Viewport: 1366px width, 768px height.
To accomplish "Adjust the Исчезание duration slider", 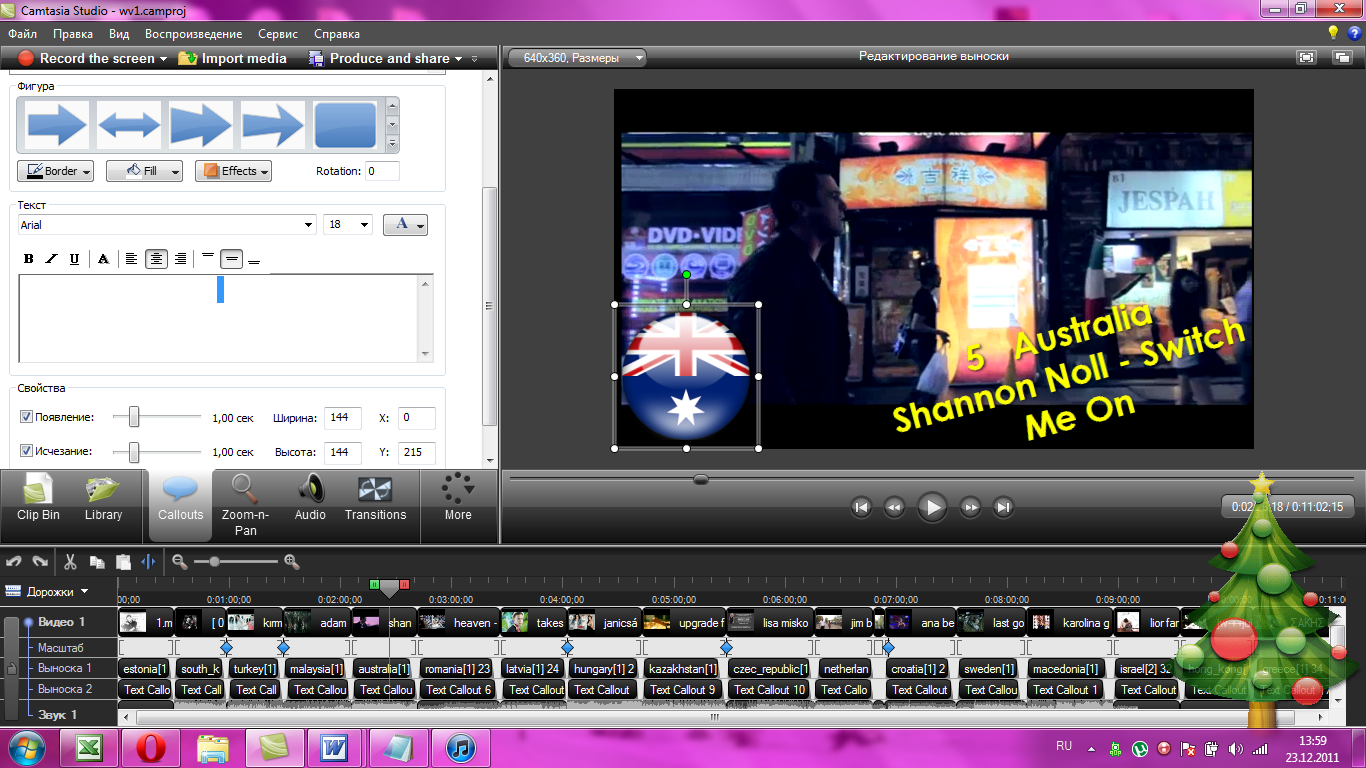I will click(x=133, y=452).
